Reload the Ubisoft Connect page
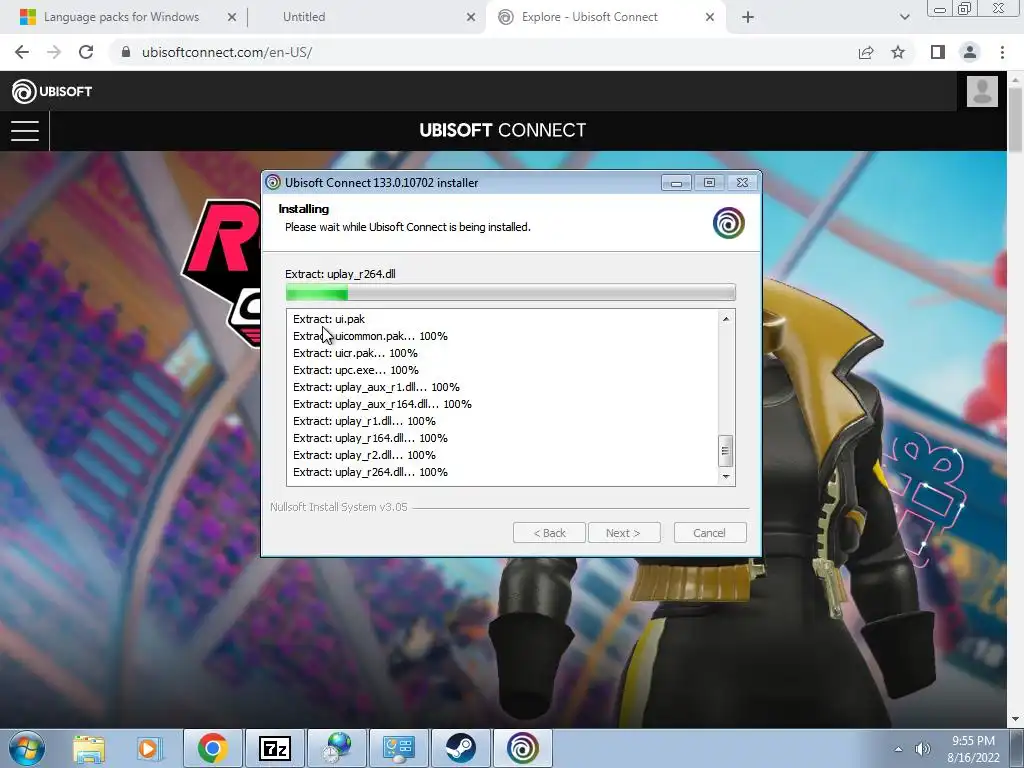This screenshot has height=768, width=1024. coord(86,52)
